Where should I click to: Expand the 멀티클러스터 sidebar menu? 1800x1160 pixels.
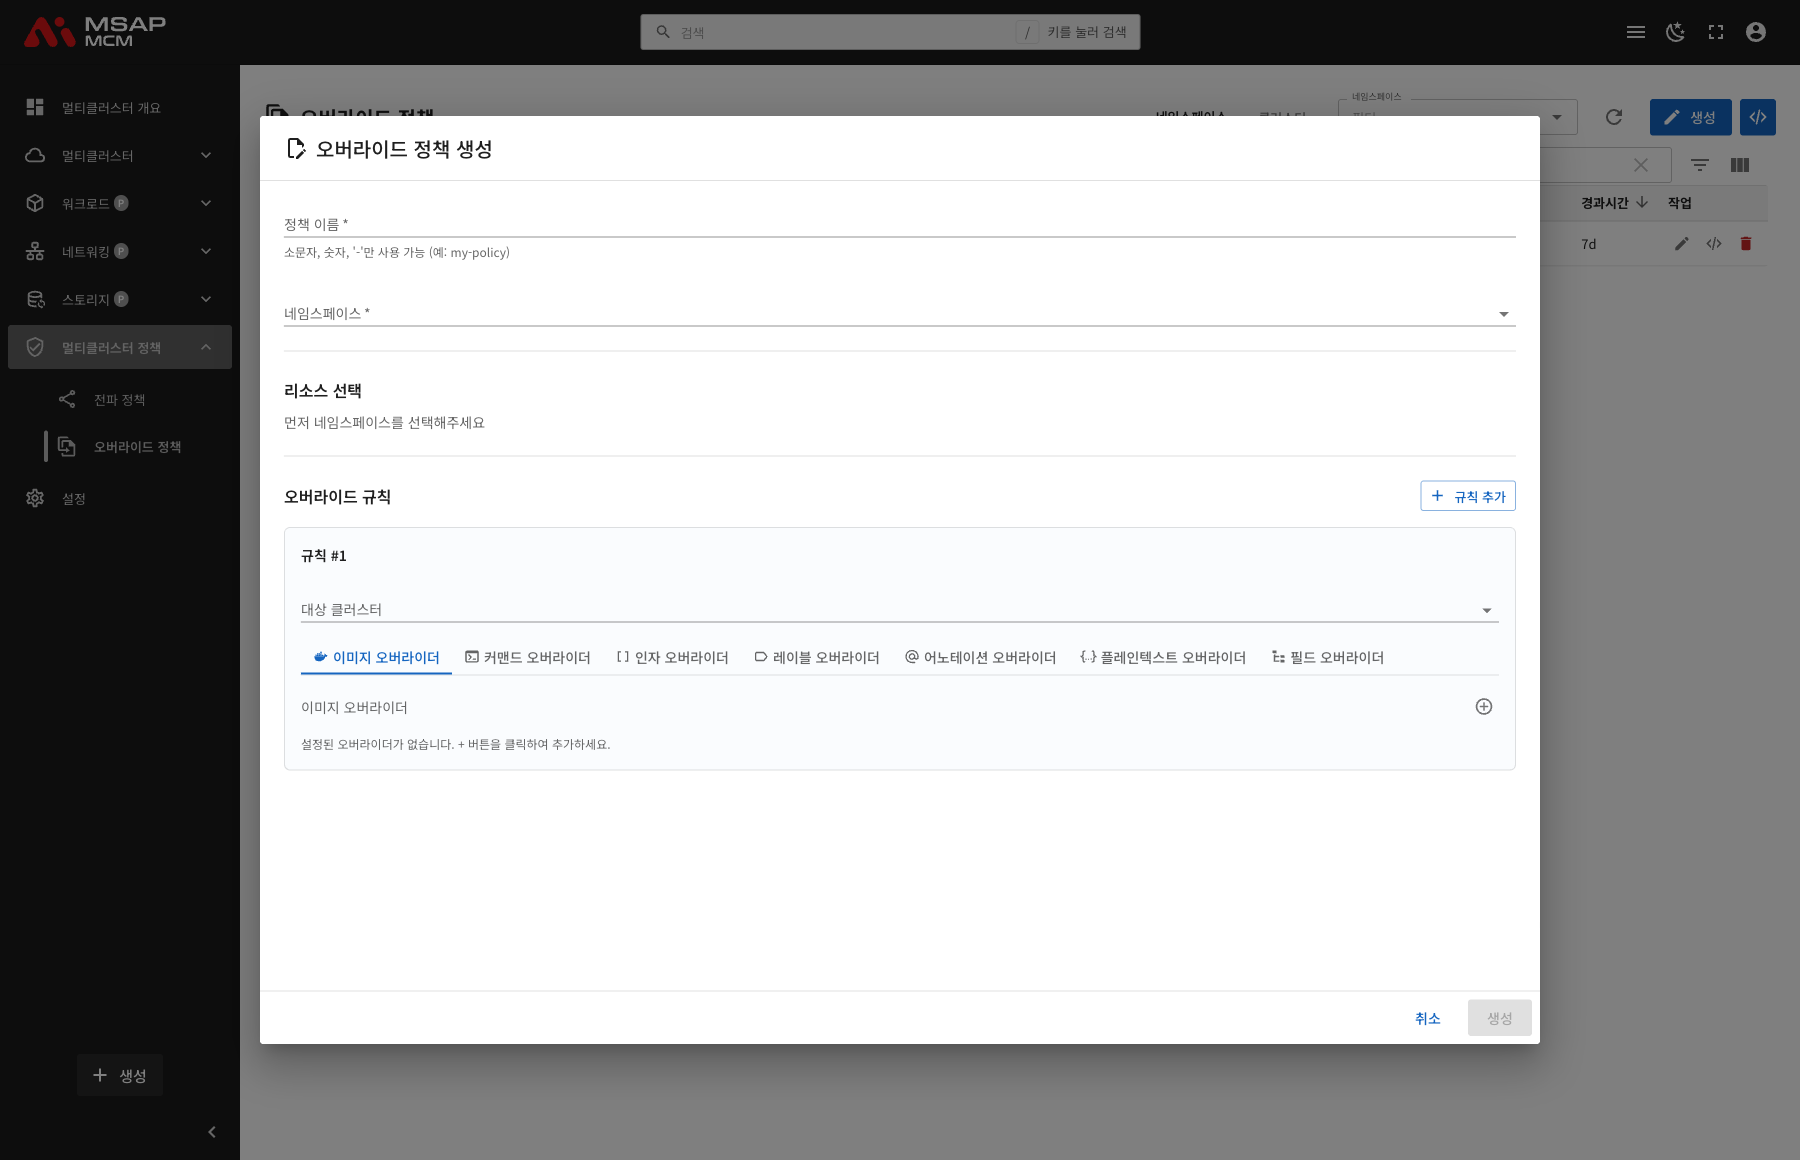point(120,155)
